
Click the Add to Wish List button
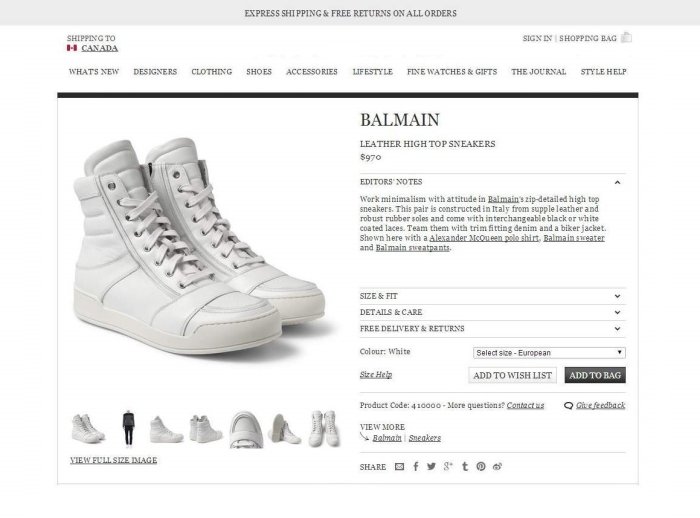pyautogui.click(x=513, y=375)
